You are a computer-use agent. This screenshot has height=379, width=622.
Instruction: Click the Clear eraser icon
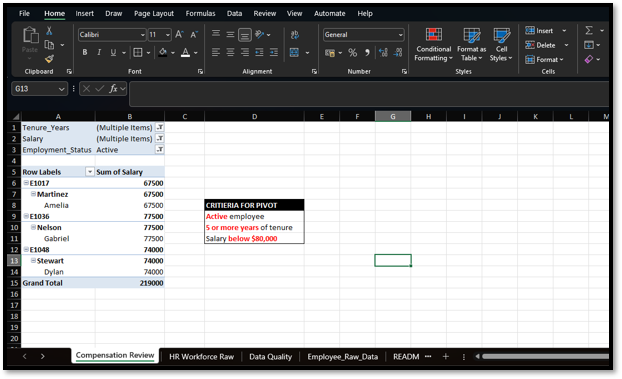click(x=589, y=59)
